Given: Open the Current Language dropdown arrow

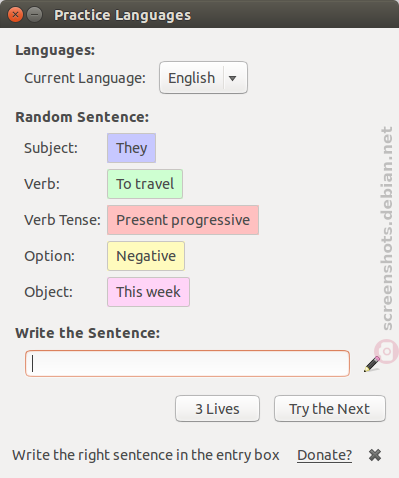Looking at the screenshot, I should click(233, 78).
